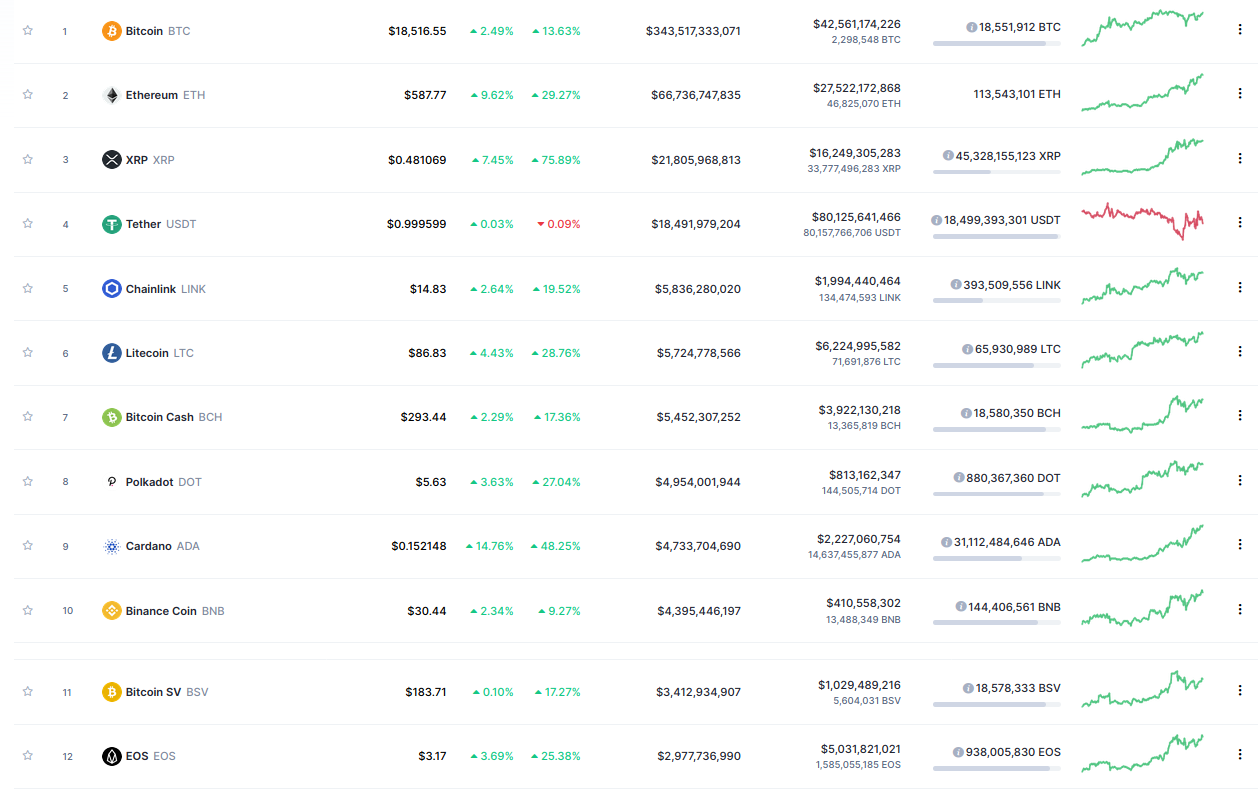Star Bitcoin Cash for watchlist

click(x=28, y=417)
